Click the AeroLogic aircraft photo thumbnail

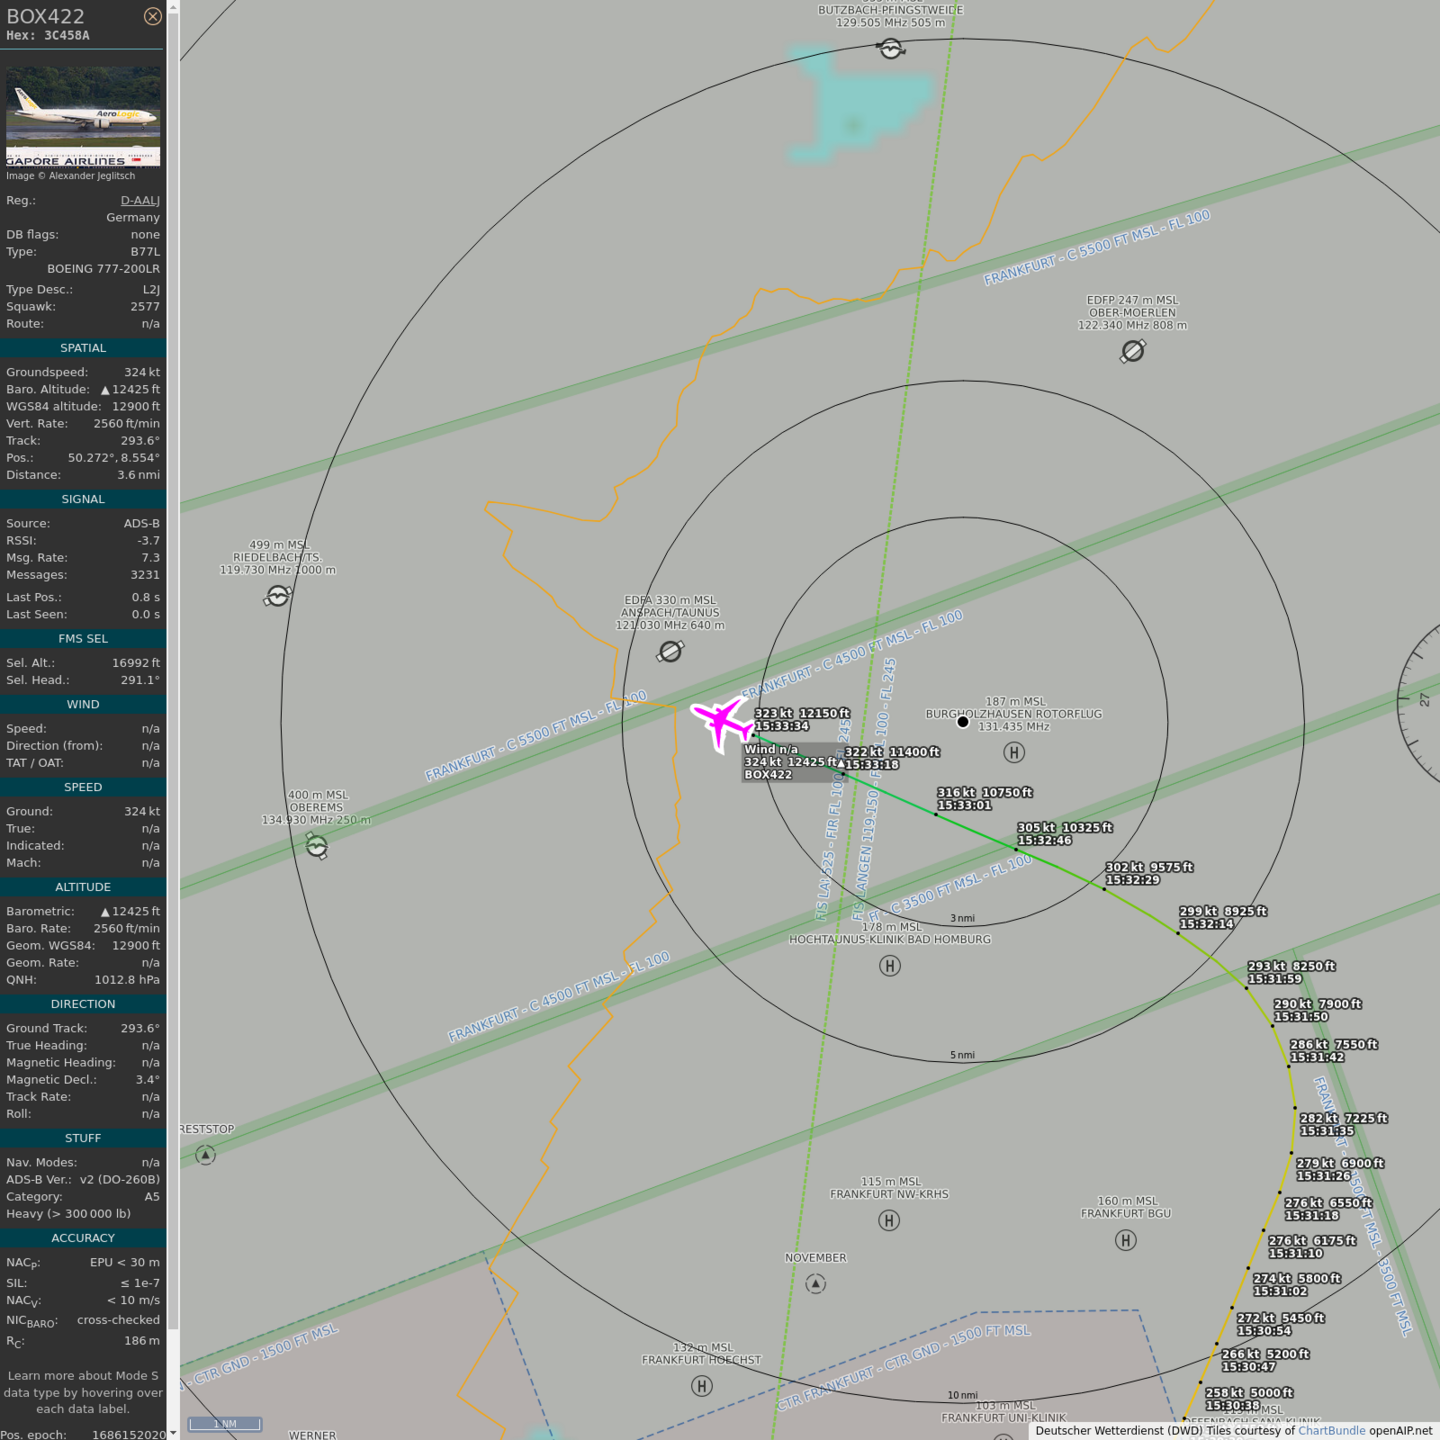83,116
